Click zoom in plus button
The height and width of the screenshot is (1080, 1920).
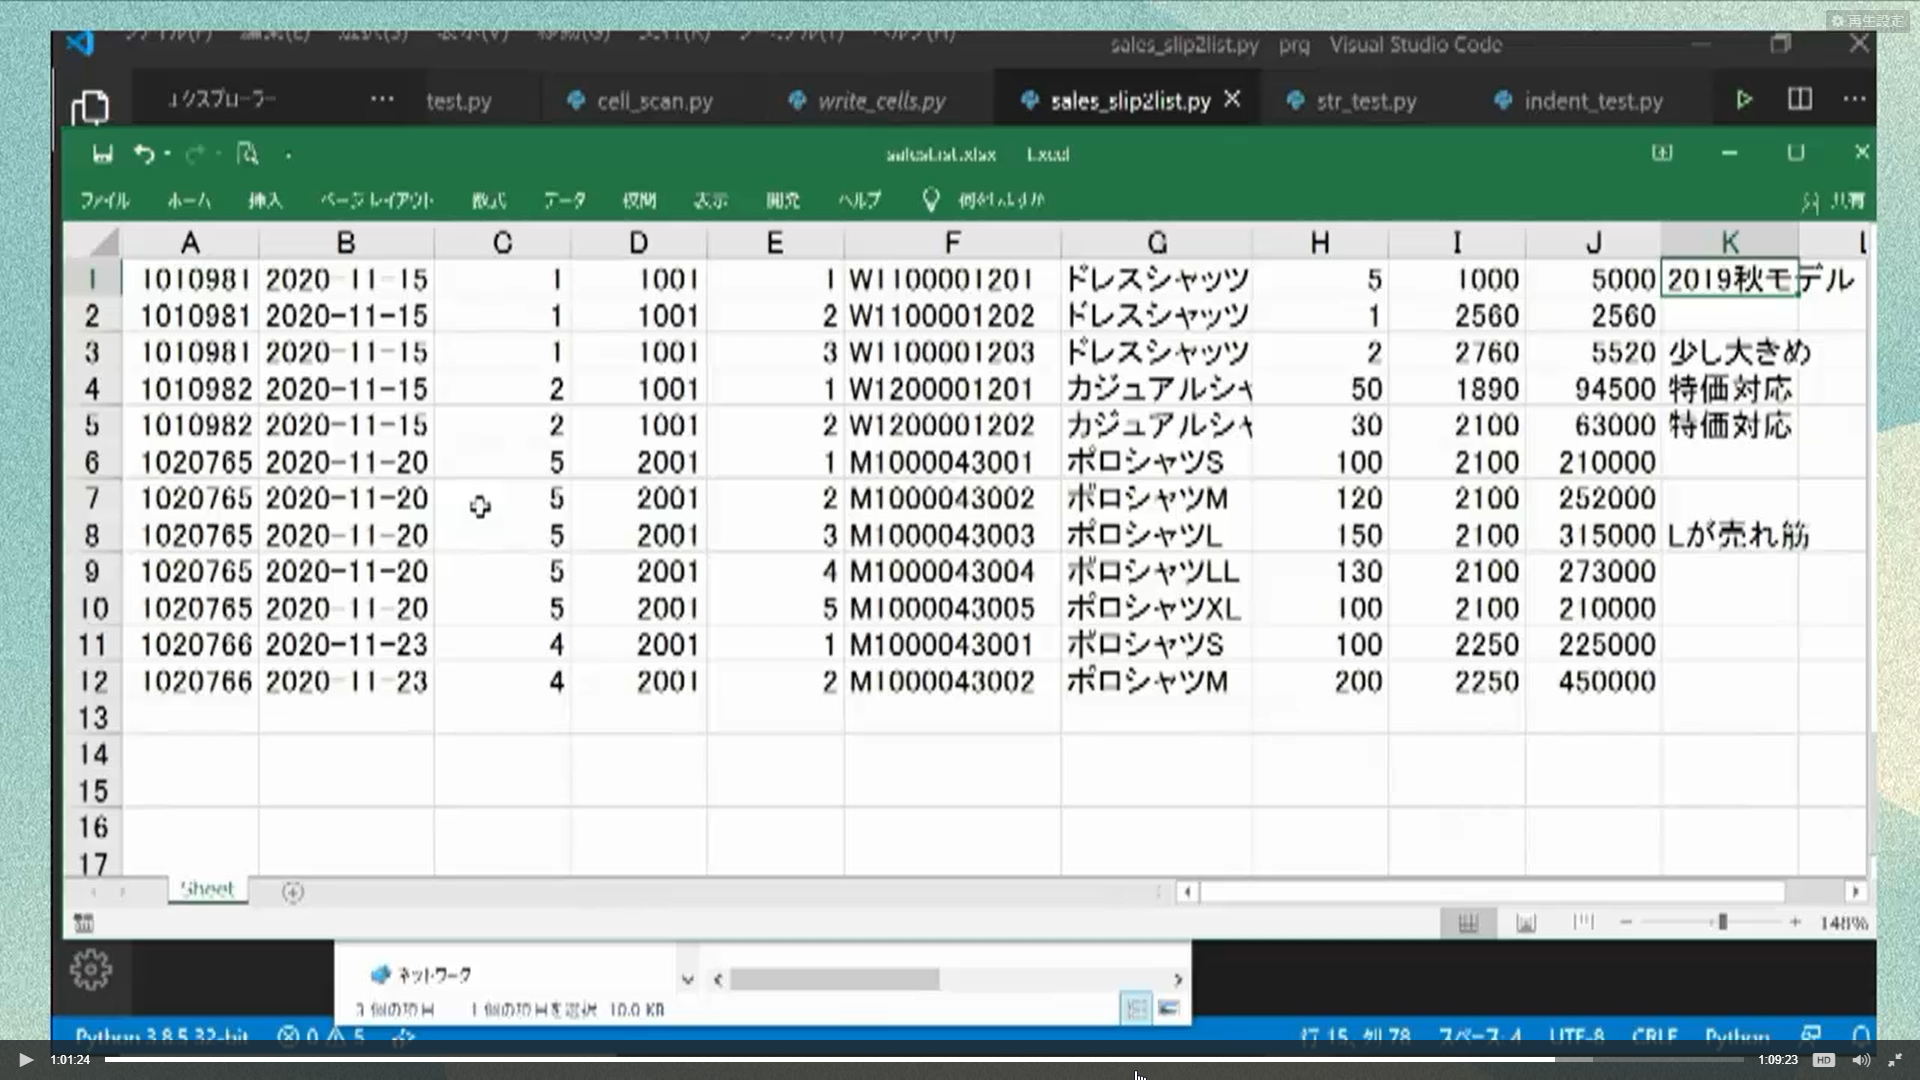click(1795, 922)
